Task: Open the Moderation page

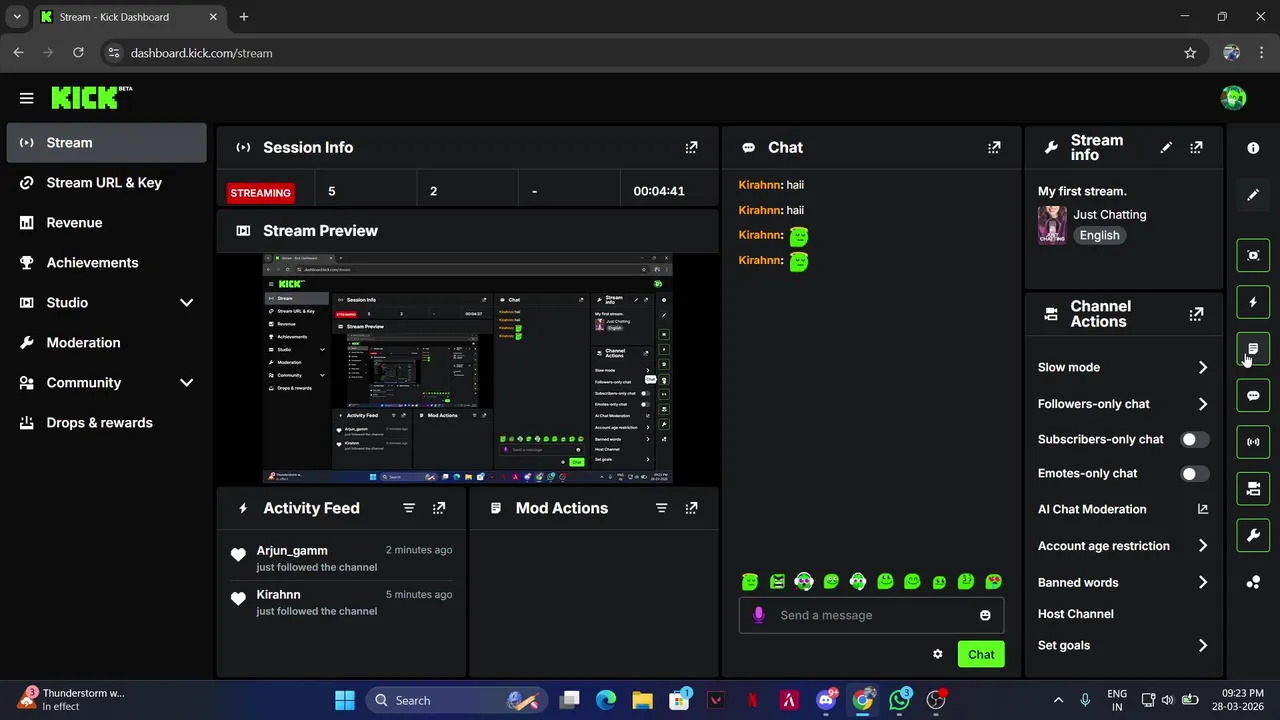Action: tap(106, 342)
